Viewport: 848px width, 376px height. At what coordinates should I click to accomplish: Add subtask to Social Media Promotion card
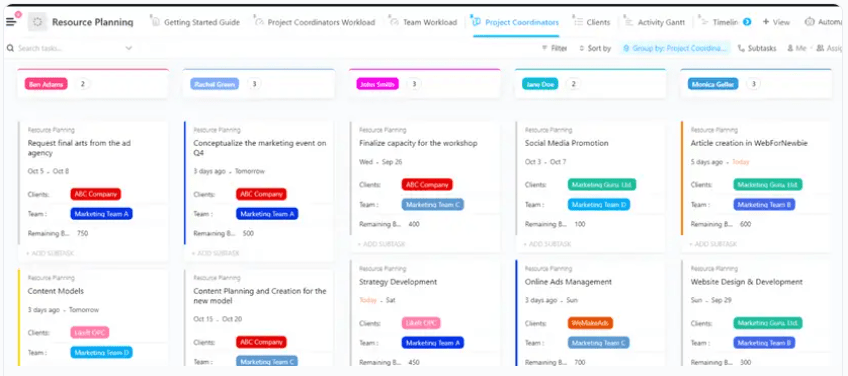[547, 244]
